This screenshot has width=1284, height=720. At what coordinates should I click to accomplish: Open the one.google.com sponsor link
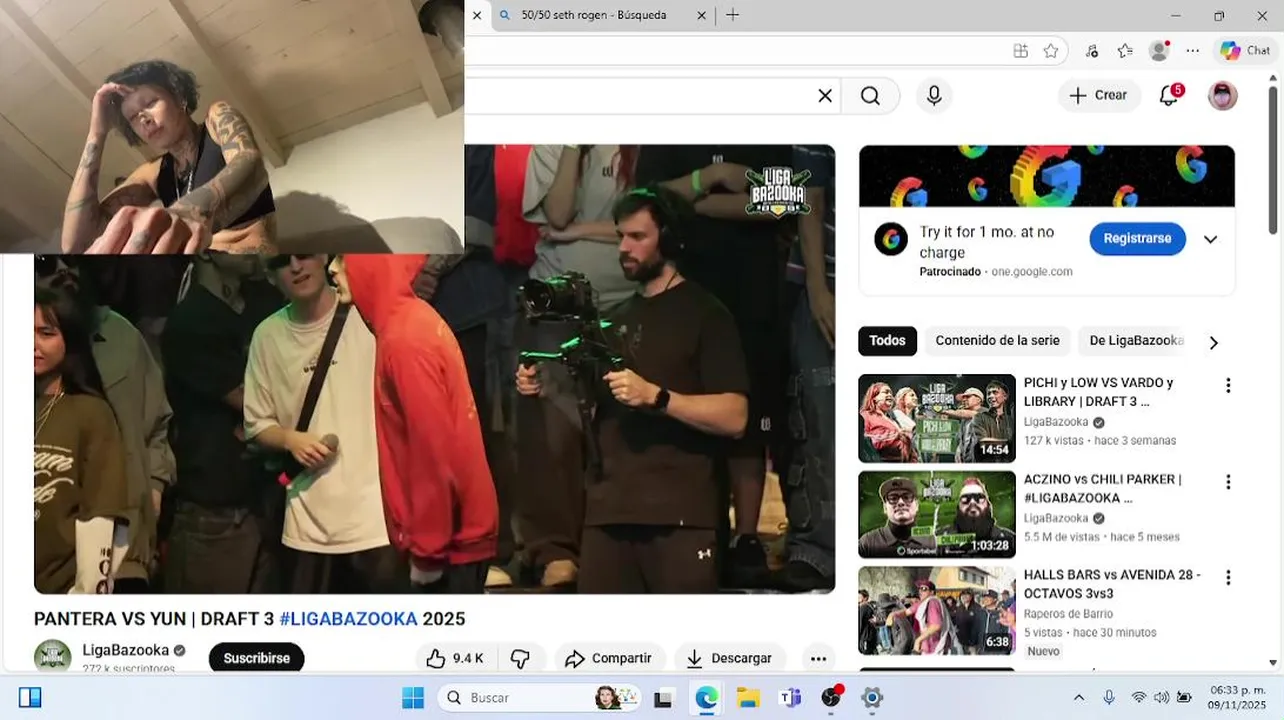(x=1032, y=272)
